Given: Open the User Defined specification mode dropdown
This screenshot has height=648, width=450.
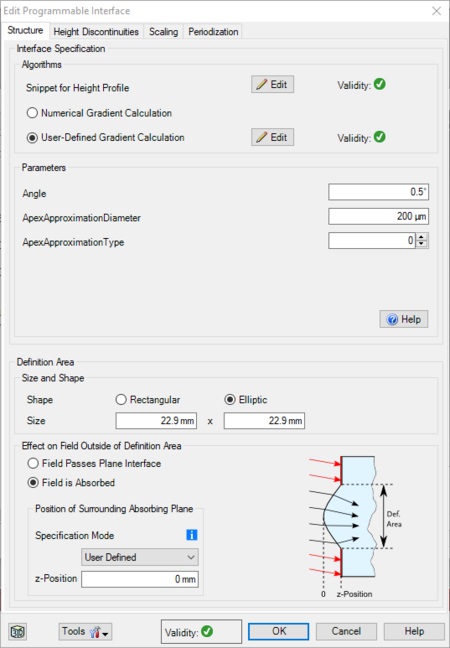Looking at the screenshot, I should point(140,557).
